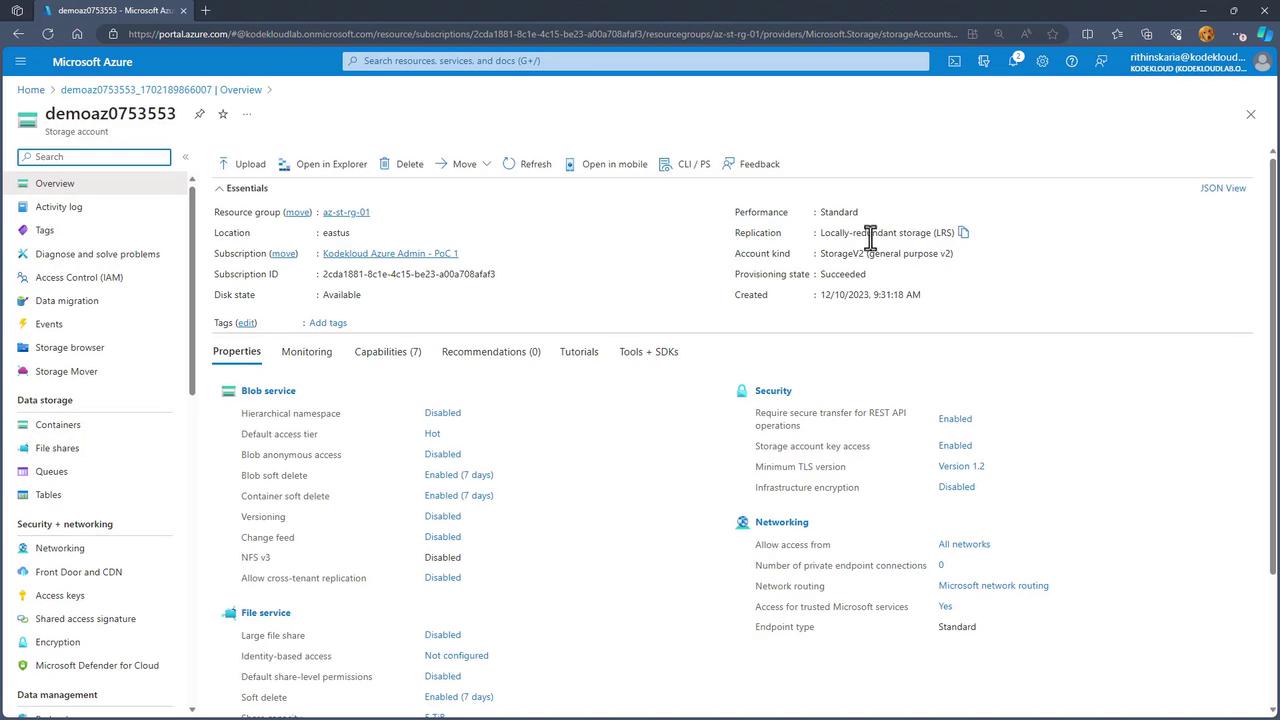Go back in the browser
Screen dimensions: 1280x720
coord(19,34)
